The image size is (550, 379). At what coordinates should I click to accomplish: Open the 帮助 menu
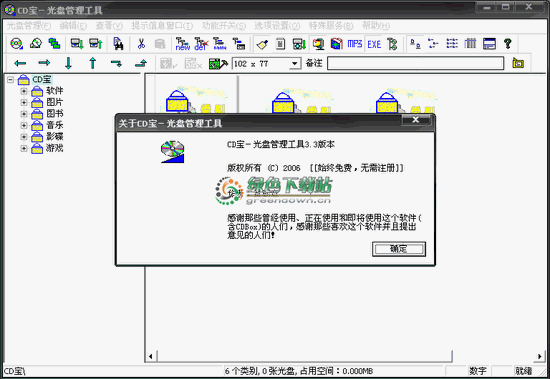click(x=376, y=26)
